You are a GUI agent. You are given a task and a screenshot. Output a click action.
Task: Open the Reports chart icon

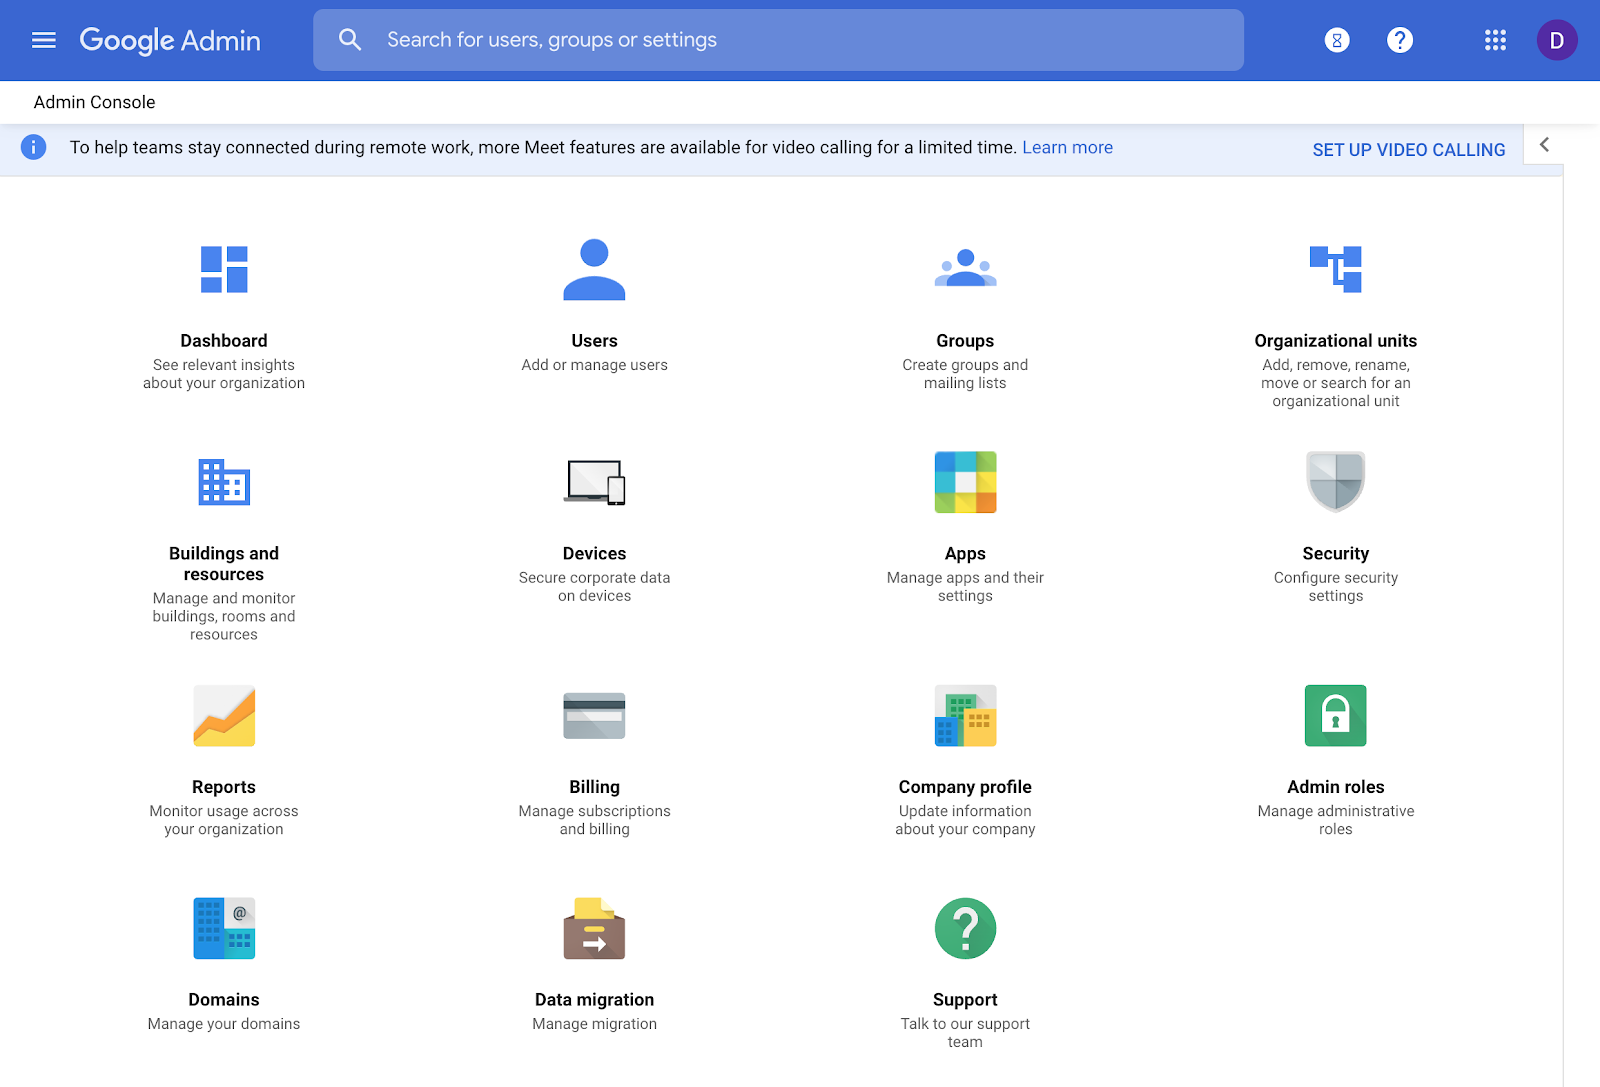(x=224, y=715)
